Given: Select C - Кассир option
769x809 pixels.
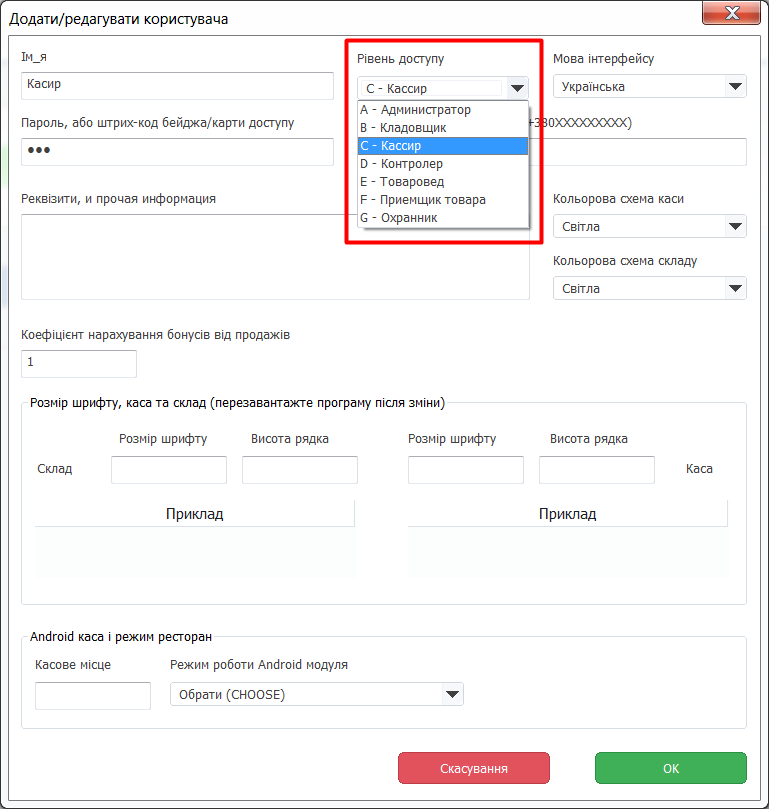Looking at the screenshot, I should click(443, 145).
